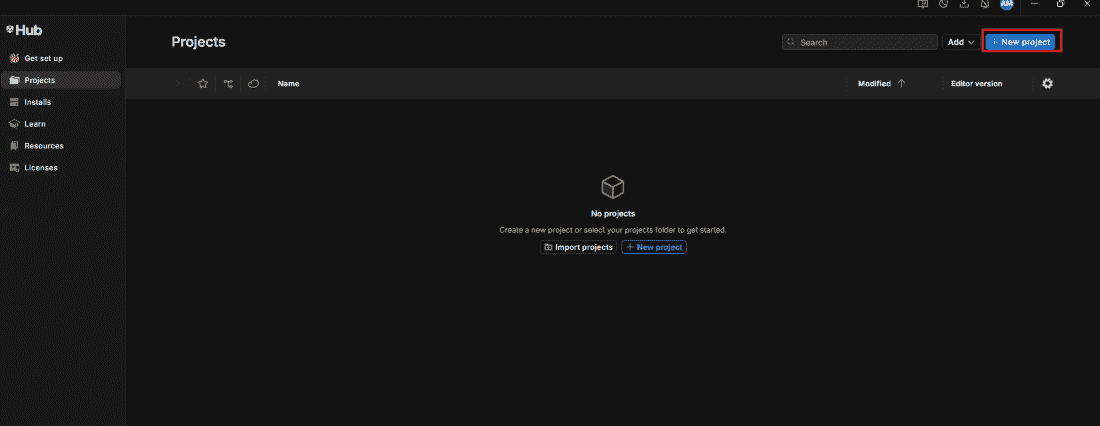1100x426 pixels.
Task: Select Projects in the sidebar
Action: [61, 80]
